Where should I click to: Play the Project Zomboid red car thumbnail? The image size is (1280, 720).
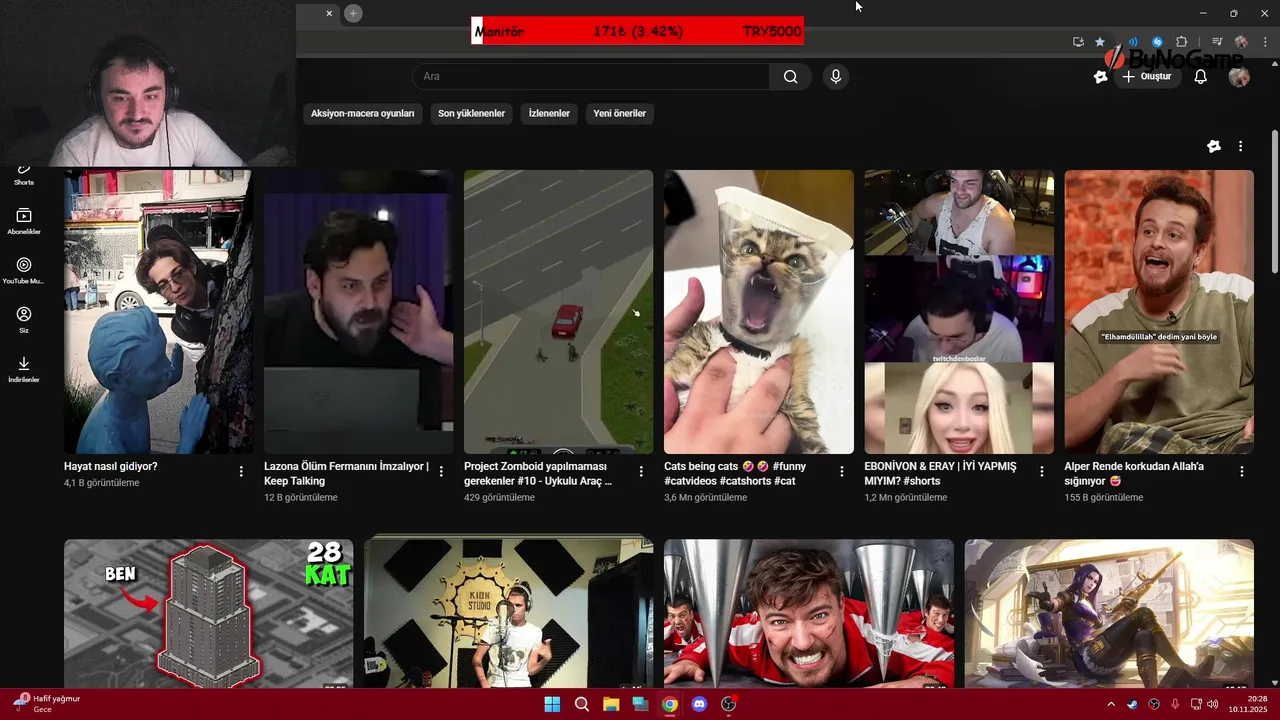558,312
